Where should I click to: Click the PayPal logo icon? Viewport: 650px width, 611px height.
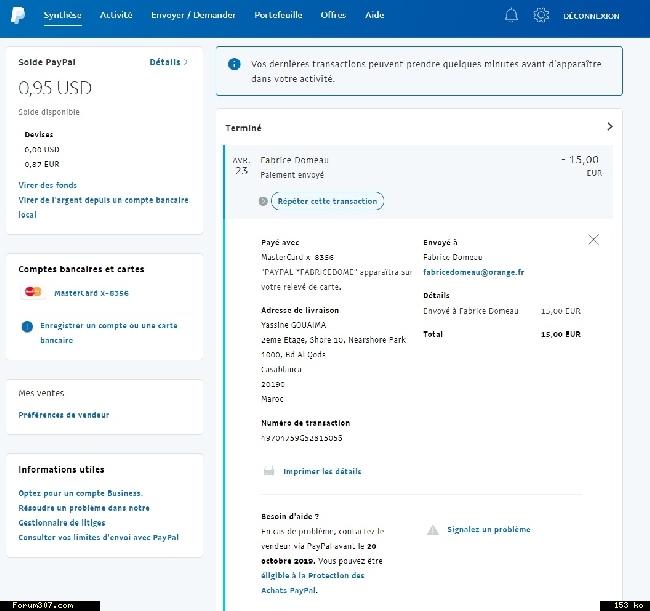[x=17, y=15]
